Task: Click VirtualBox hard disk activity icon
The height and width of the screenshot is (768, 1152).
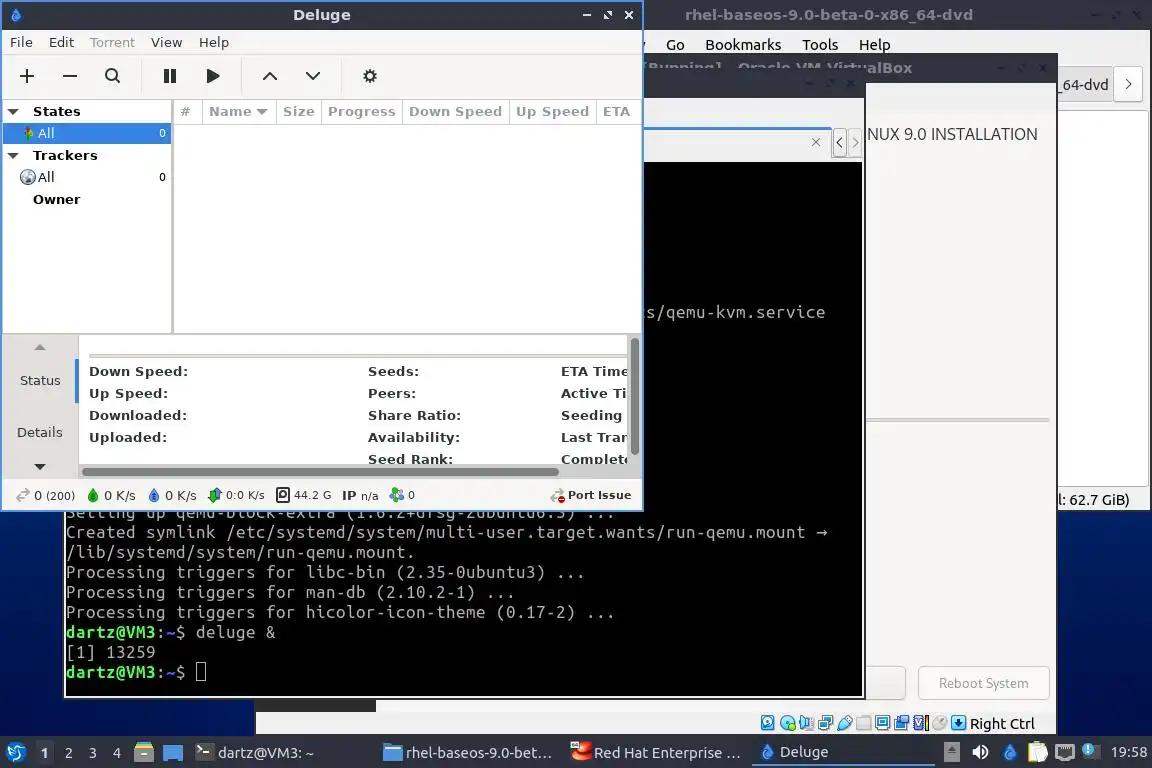Action: point(768,723)
